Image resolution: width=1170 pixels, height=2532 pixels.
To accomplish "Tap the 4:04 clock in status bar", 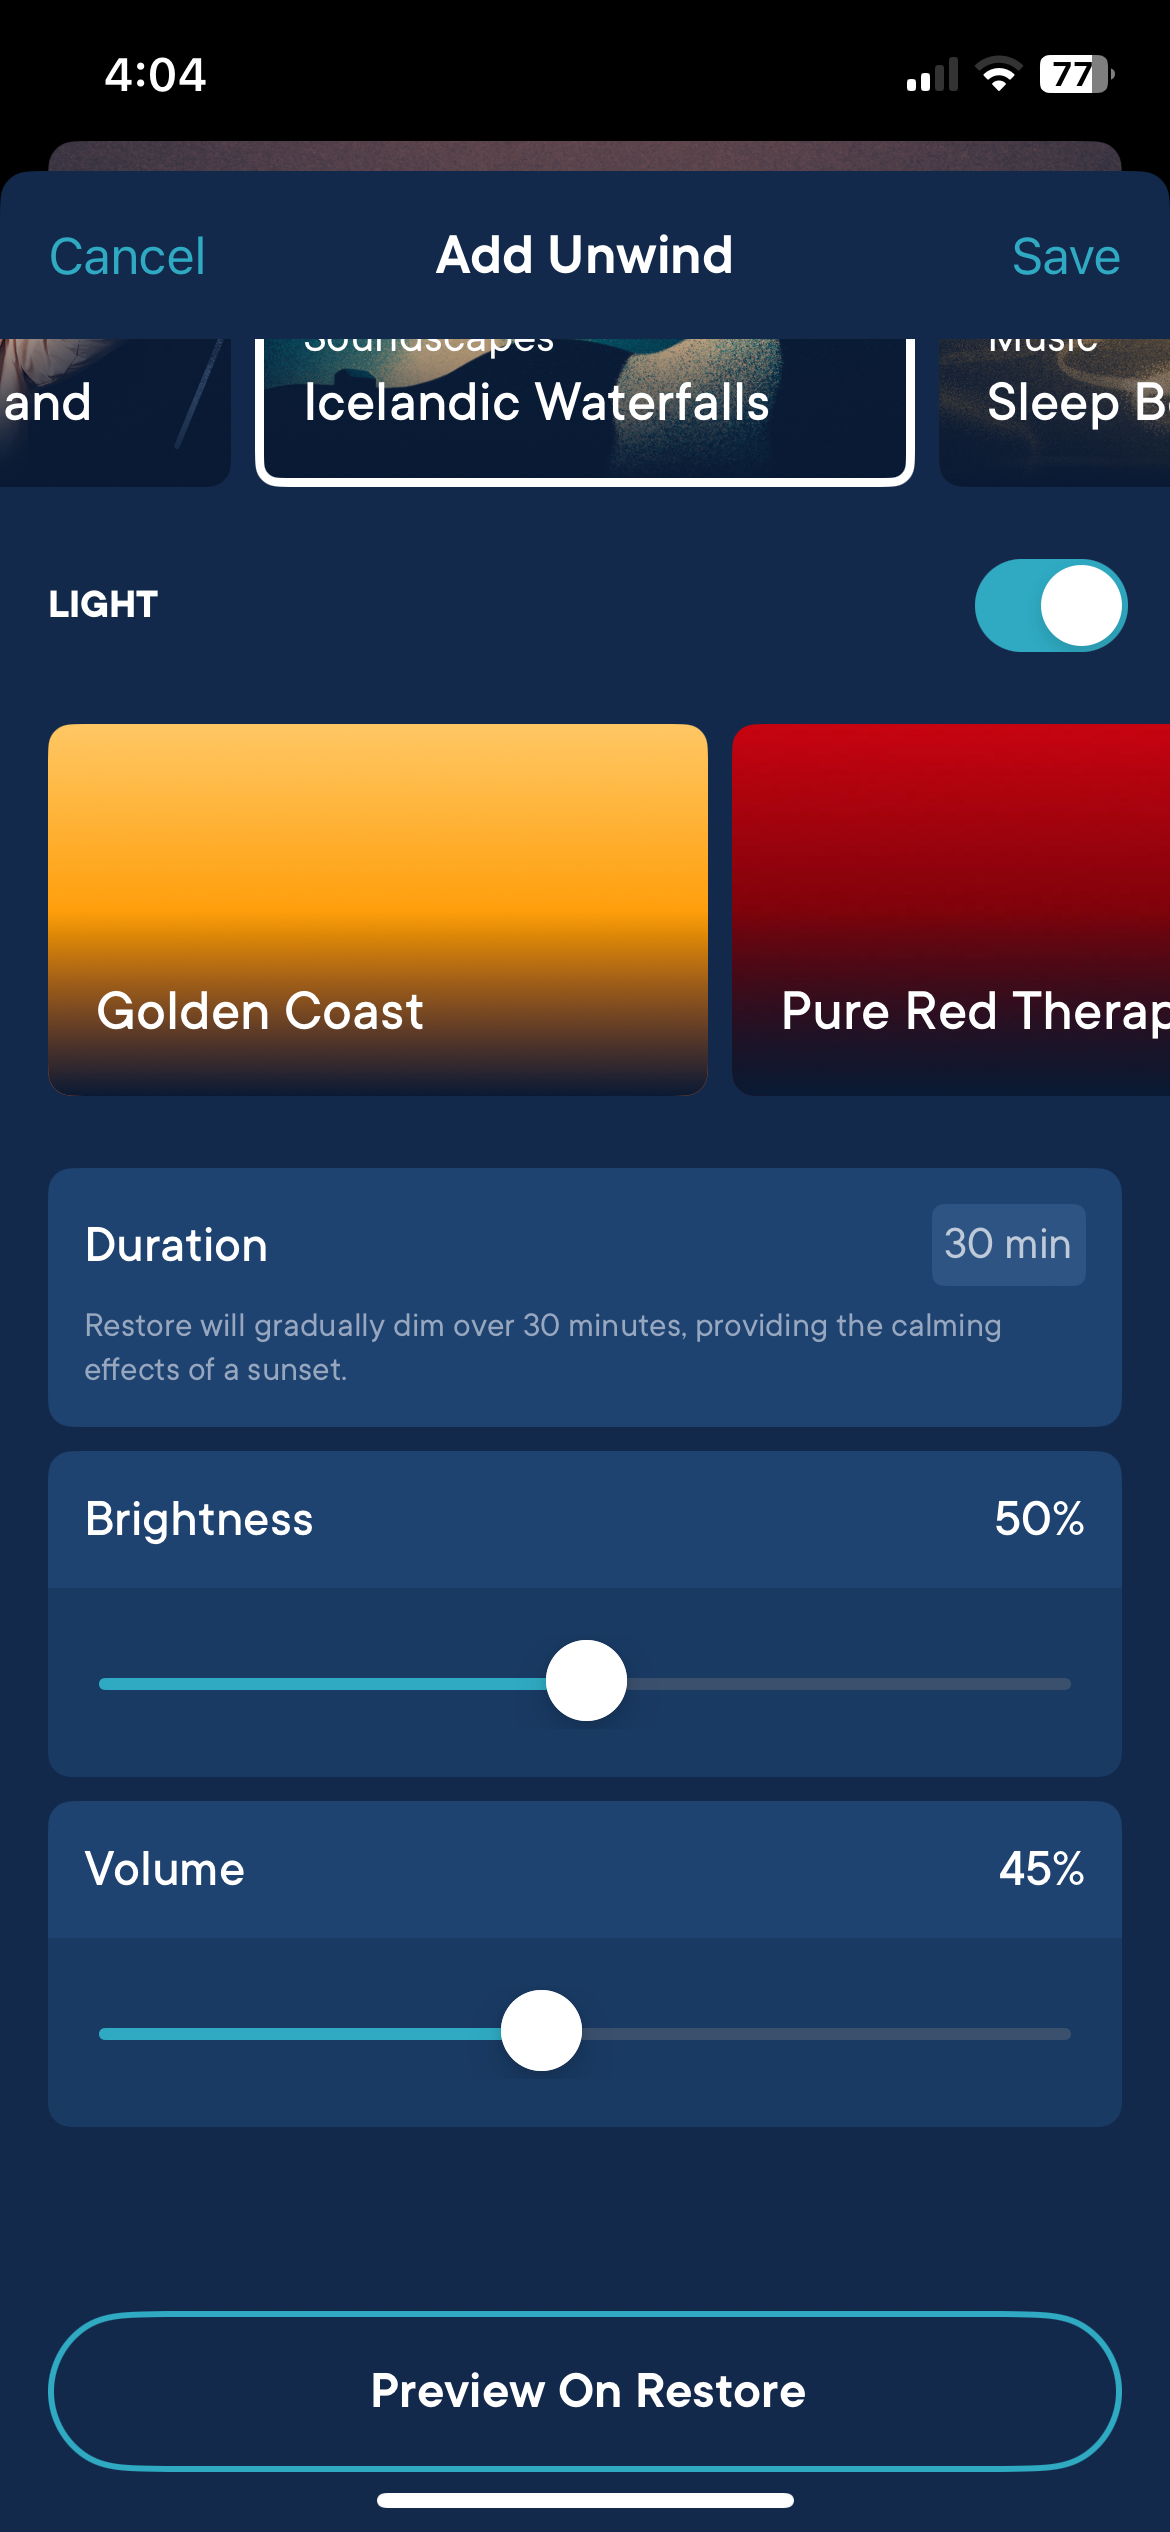I will [155, 75].
